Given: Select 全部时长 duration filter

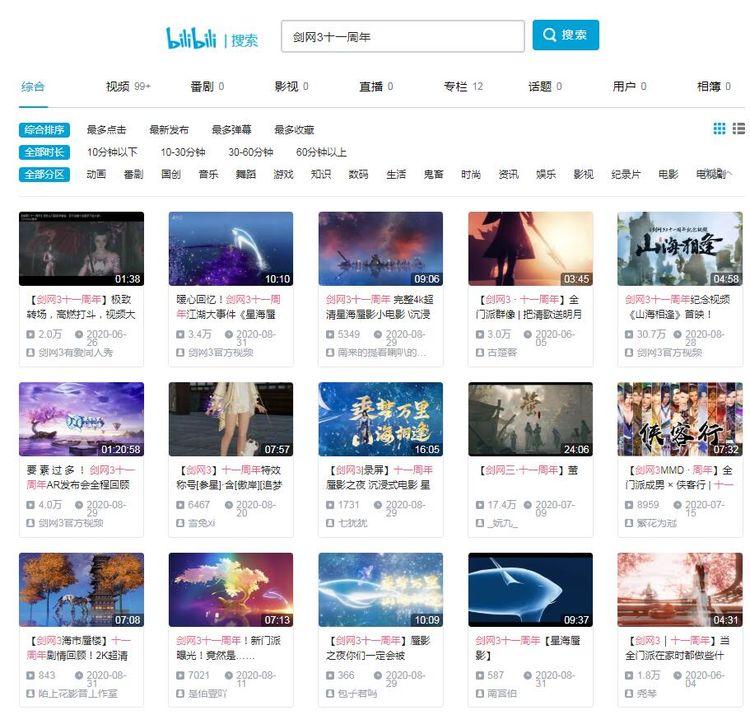Looking at the screenshot, I should [44, 152].
